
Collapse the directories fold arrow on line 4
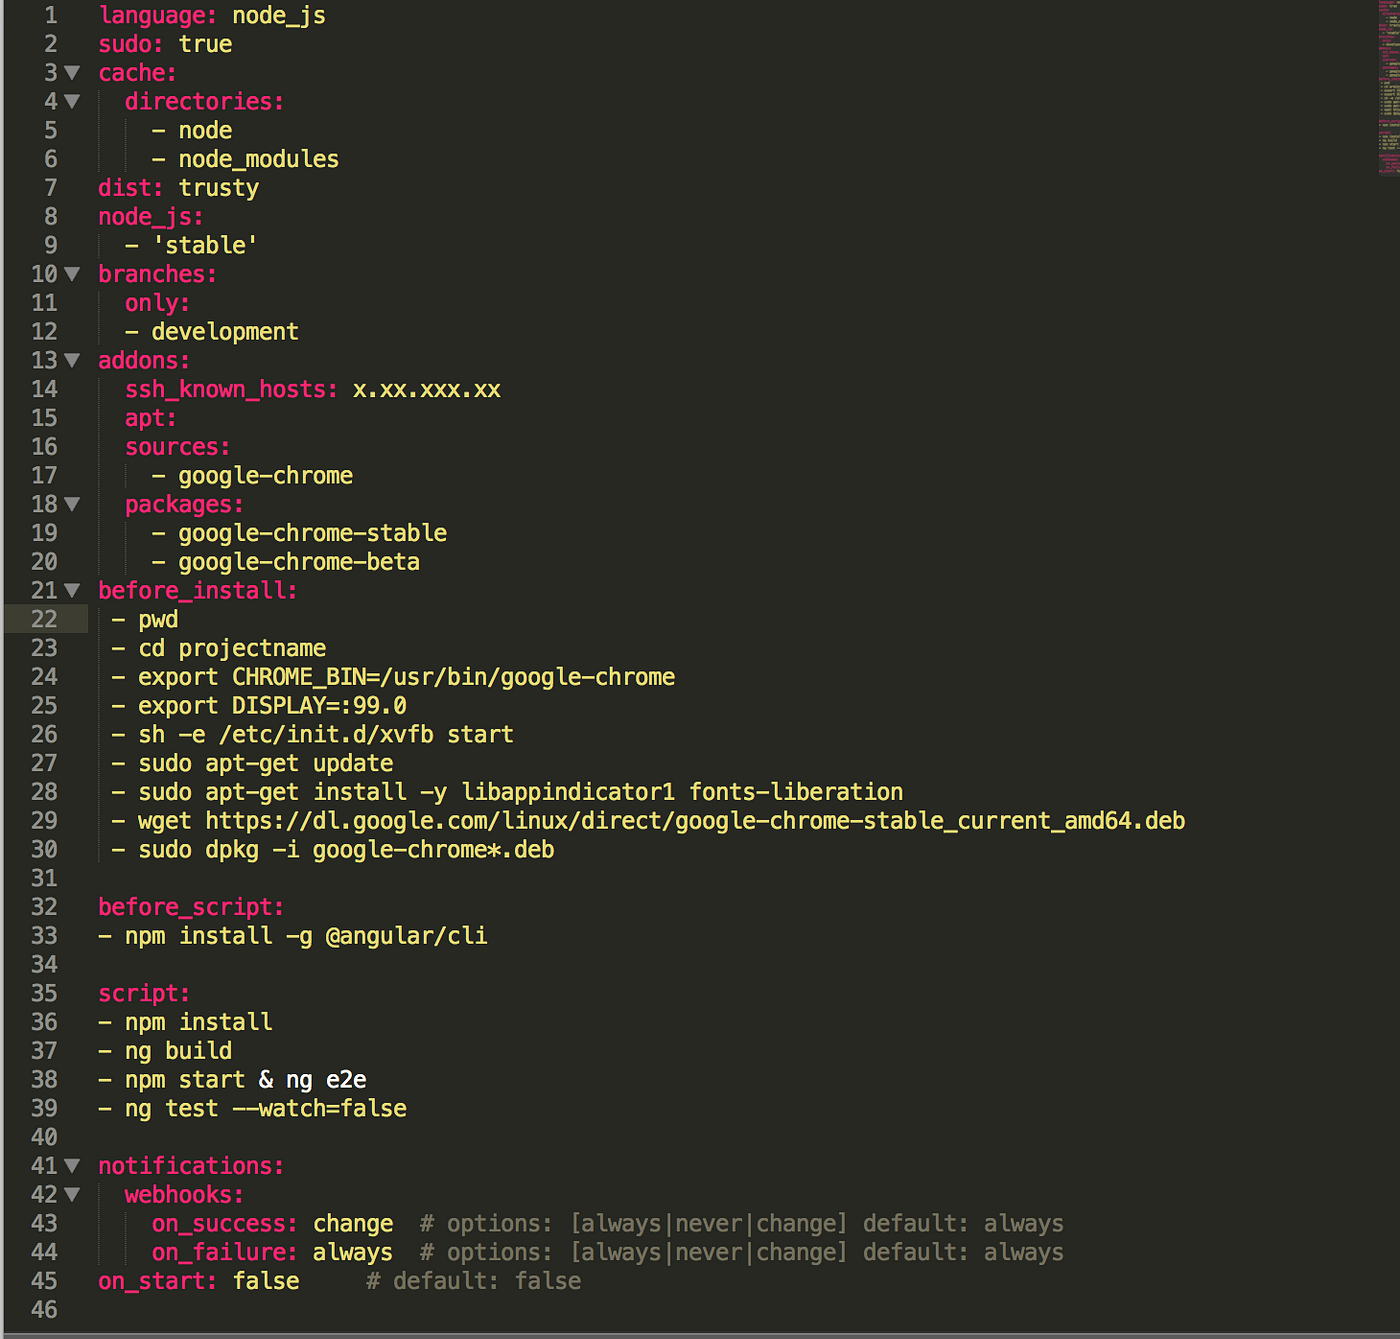(72, 102)
